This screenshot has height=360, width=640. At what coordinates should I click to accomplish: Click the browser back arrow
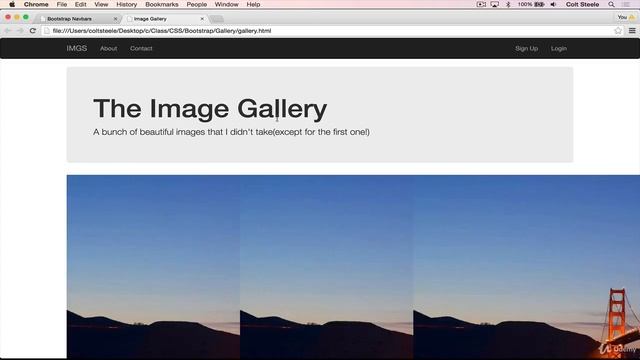pos(7,31)
